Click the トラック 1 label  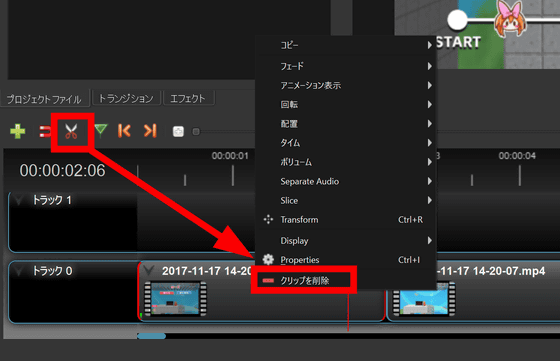[52, 200]
